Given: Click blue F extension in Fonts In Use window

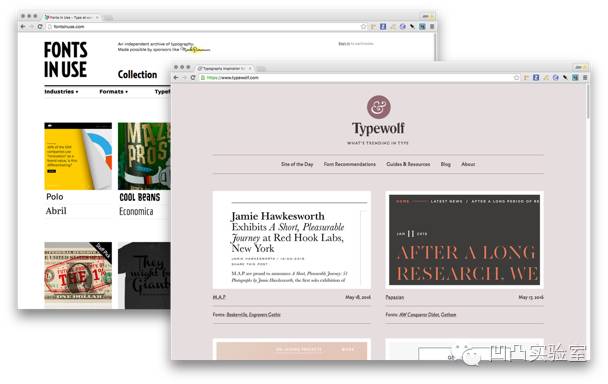Looking at the screenshot, I should point(383,26).
